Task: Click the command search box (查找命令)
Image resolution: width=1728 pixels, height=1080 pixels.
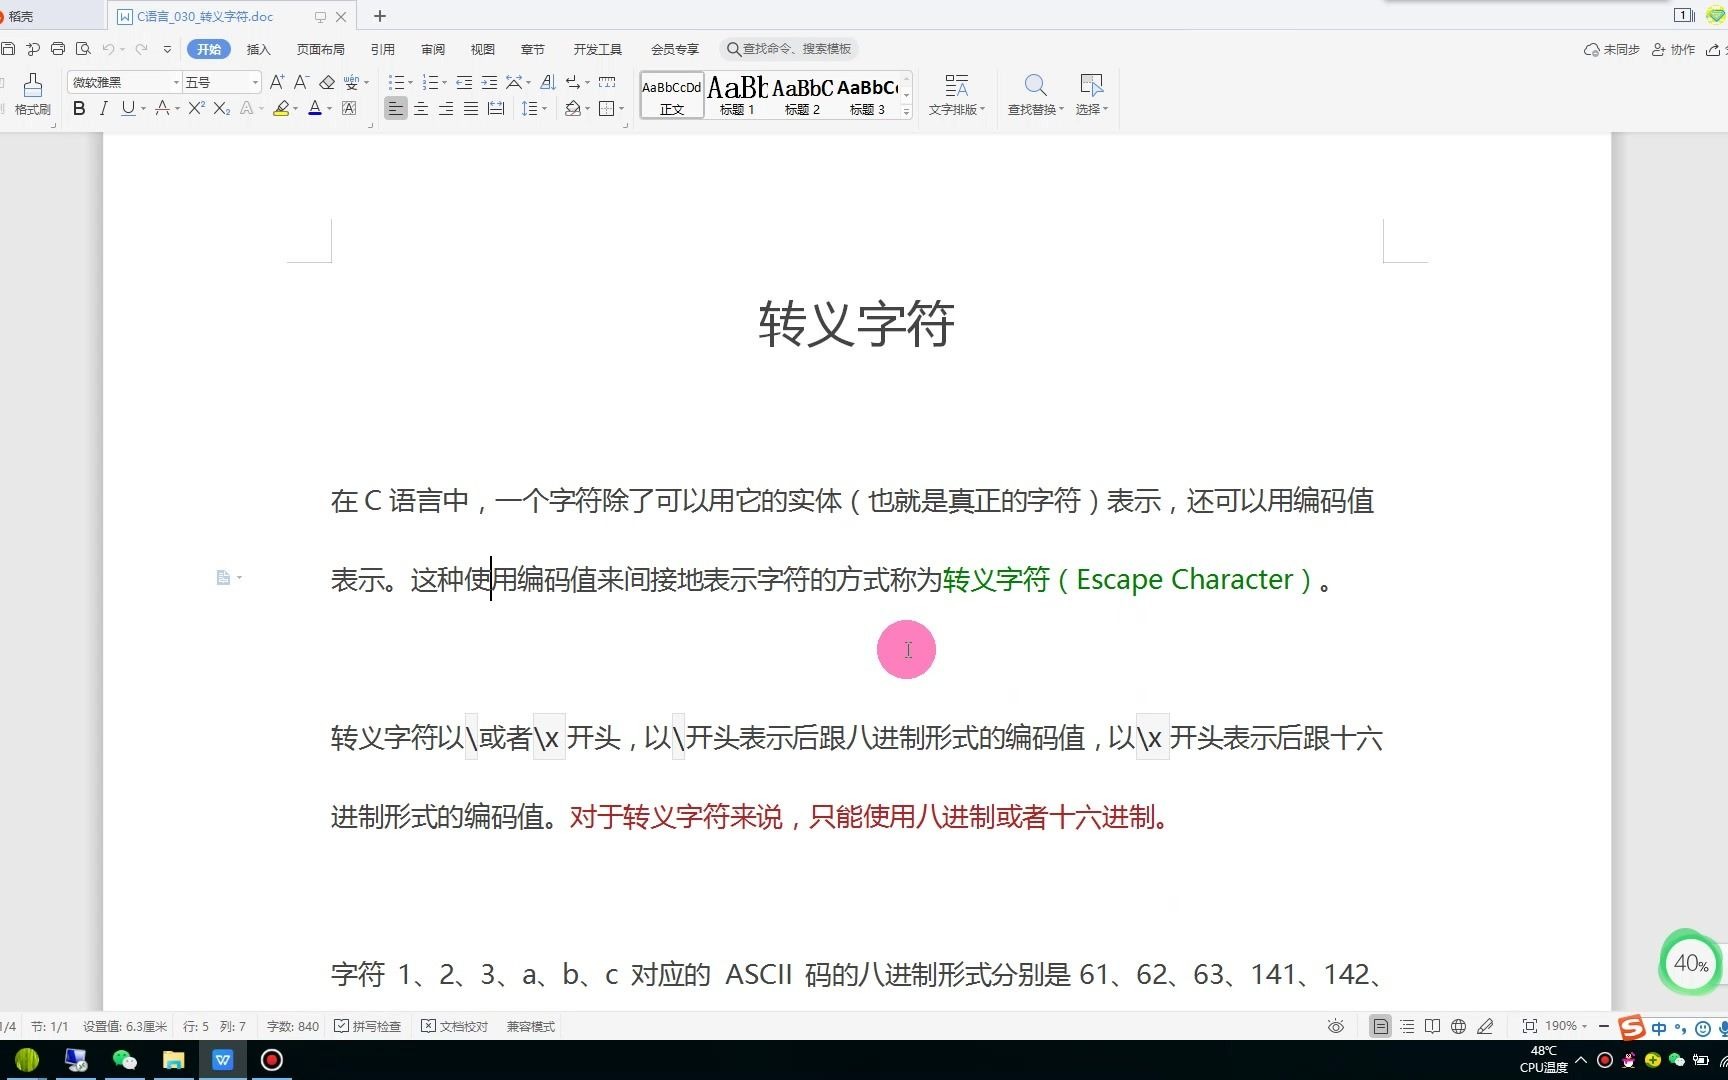Action: (x=789, y=49)
